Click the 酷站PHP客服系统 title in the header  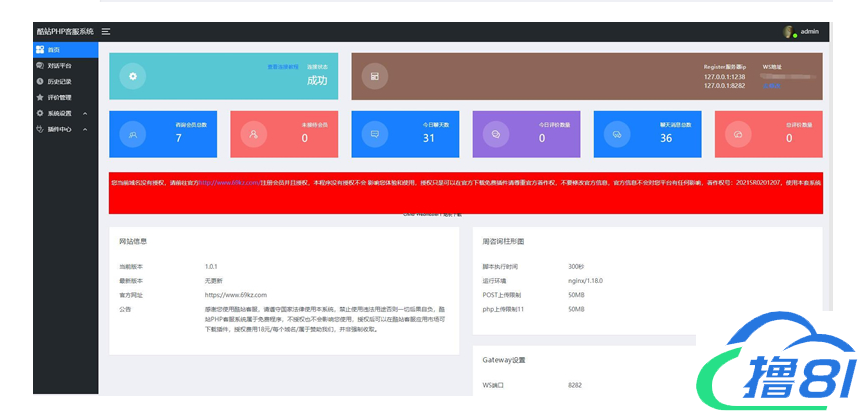click(x=65, y=32)
